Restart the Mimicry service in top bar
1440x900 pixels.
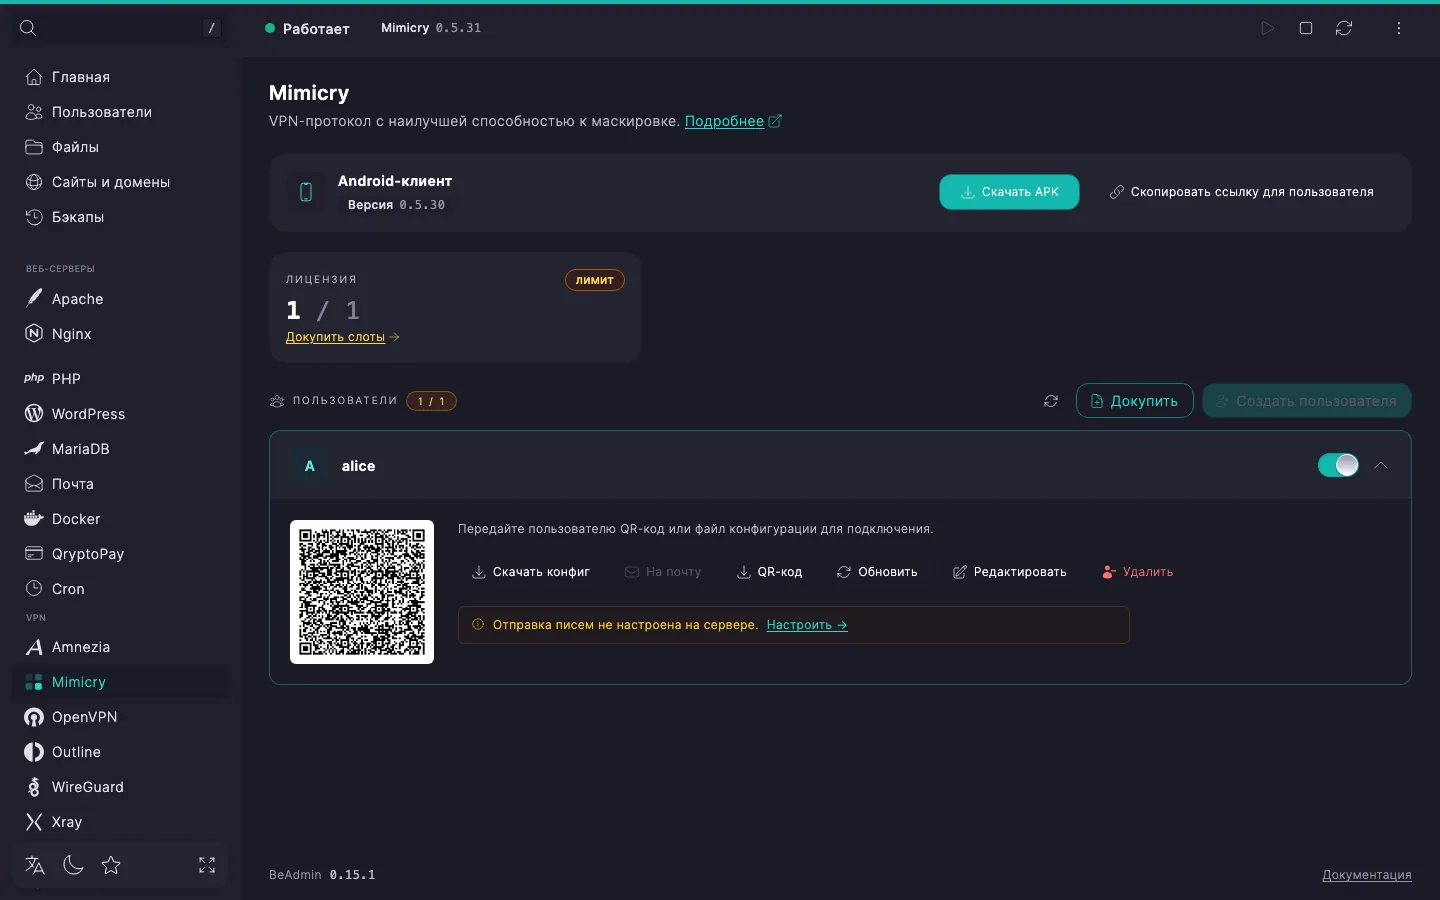click(x=1344, y=28)
